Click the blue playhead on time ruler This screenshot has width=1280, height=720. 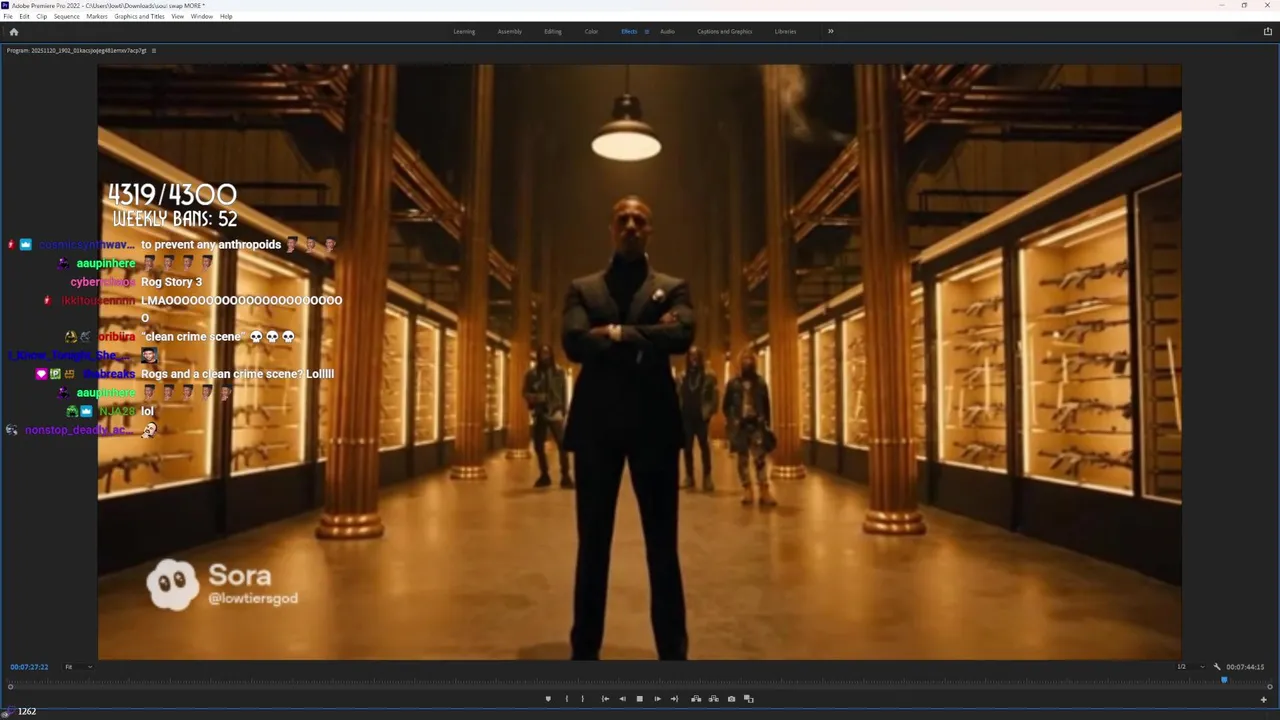click(x=1224, y=681)
